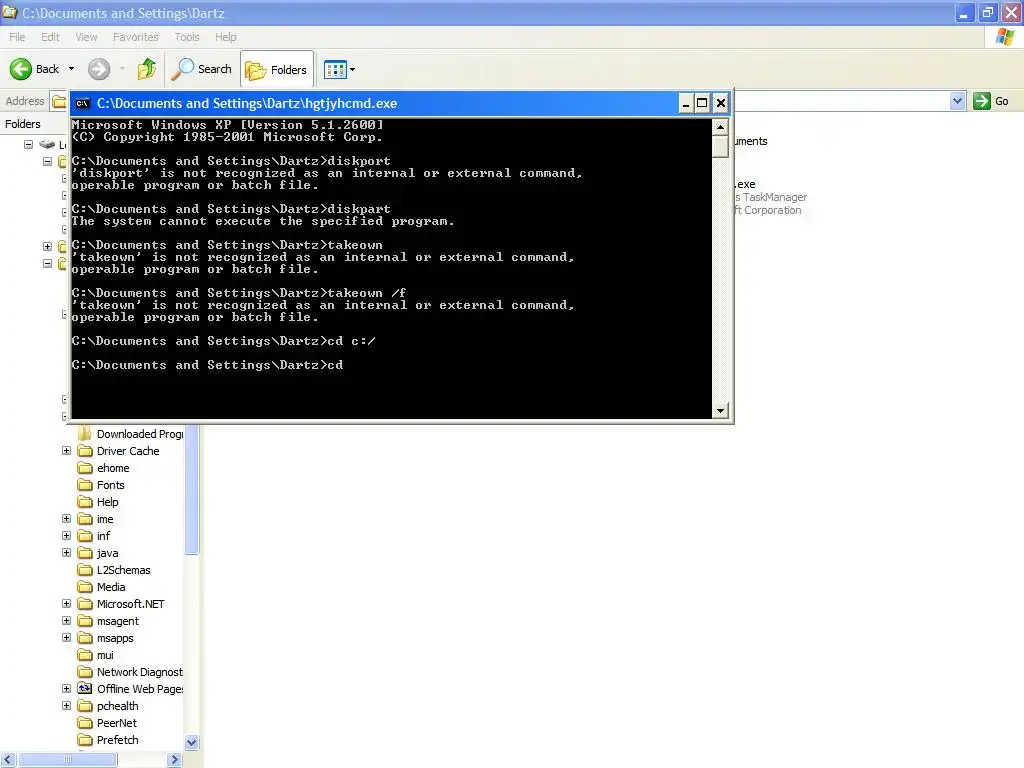Select the Help folder icon
Viewport: 1024px width, 768px height.
(x=85, y=502)
